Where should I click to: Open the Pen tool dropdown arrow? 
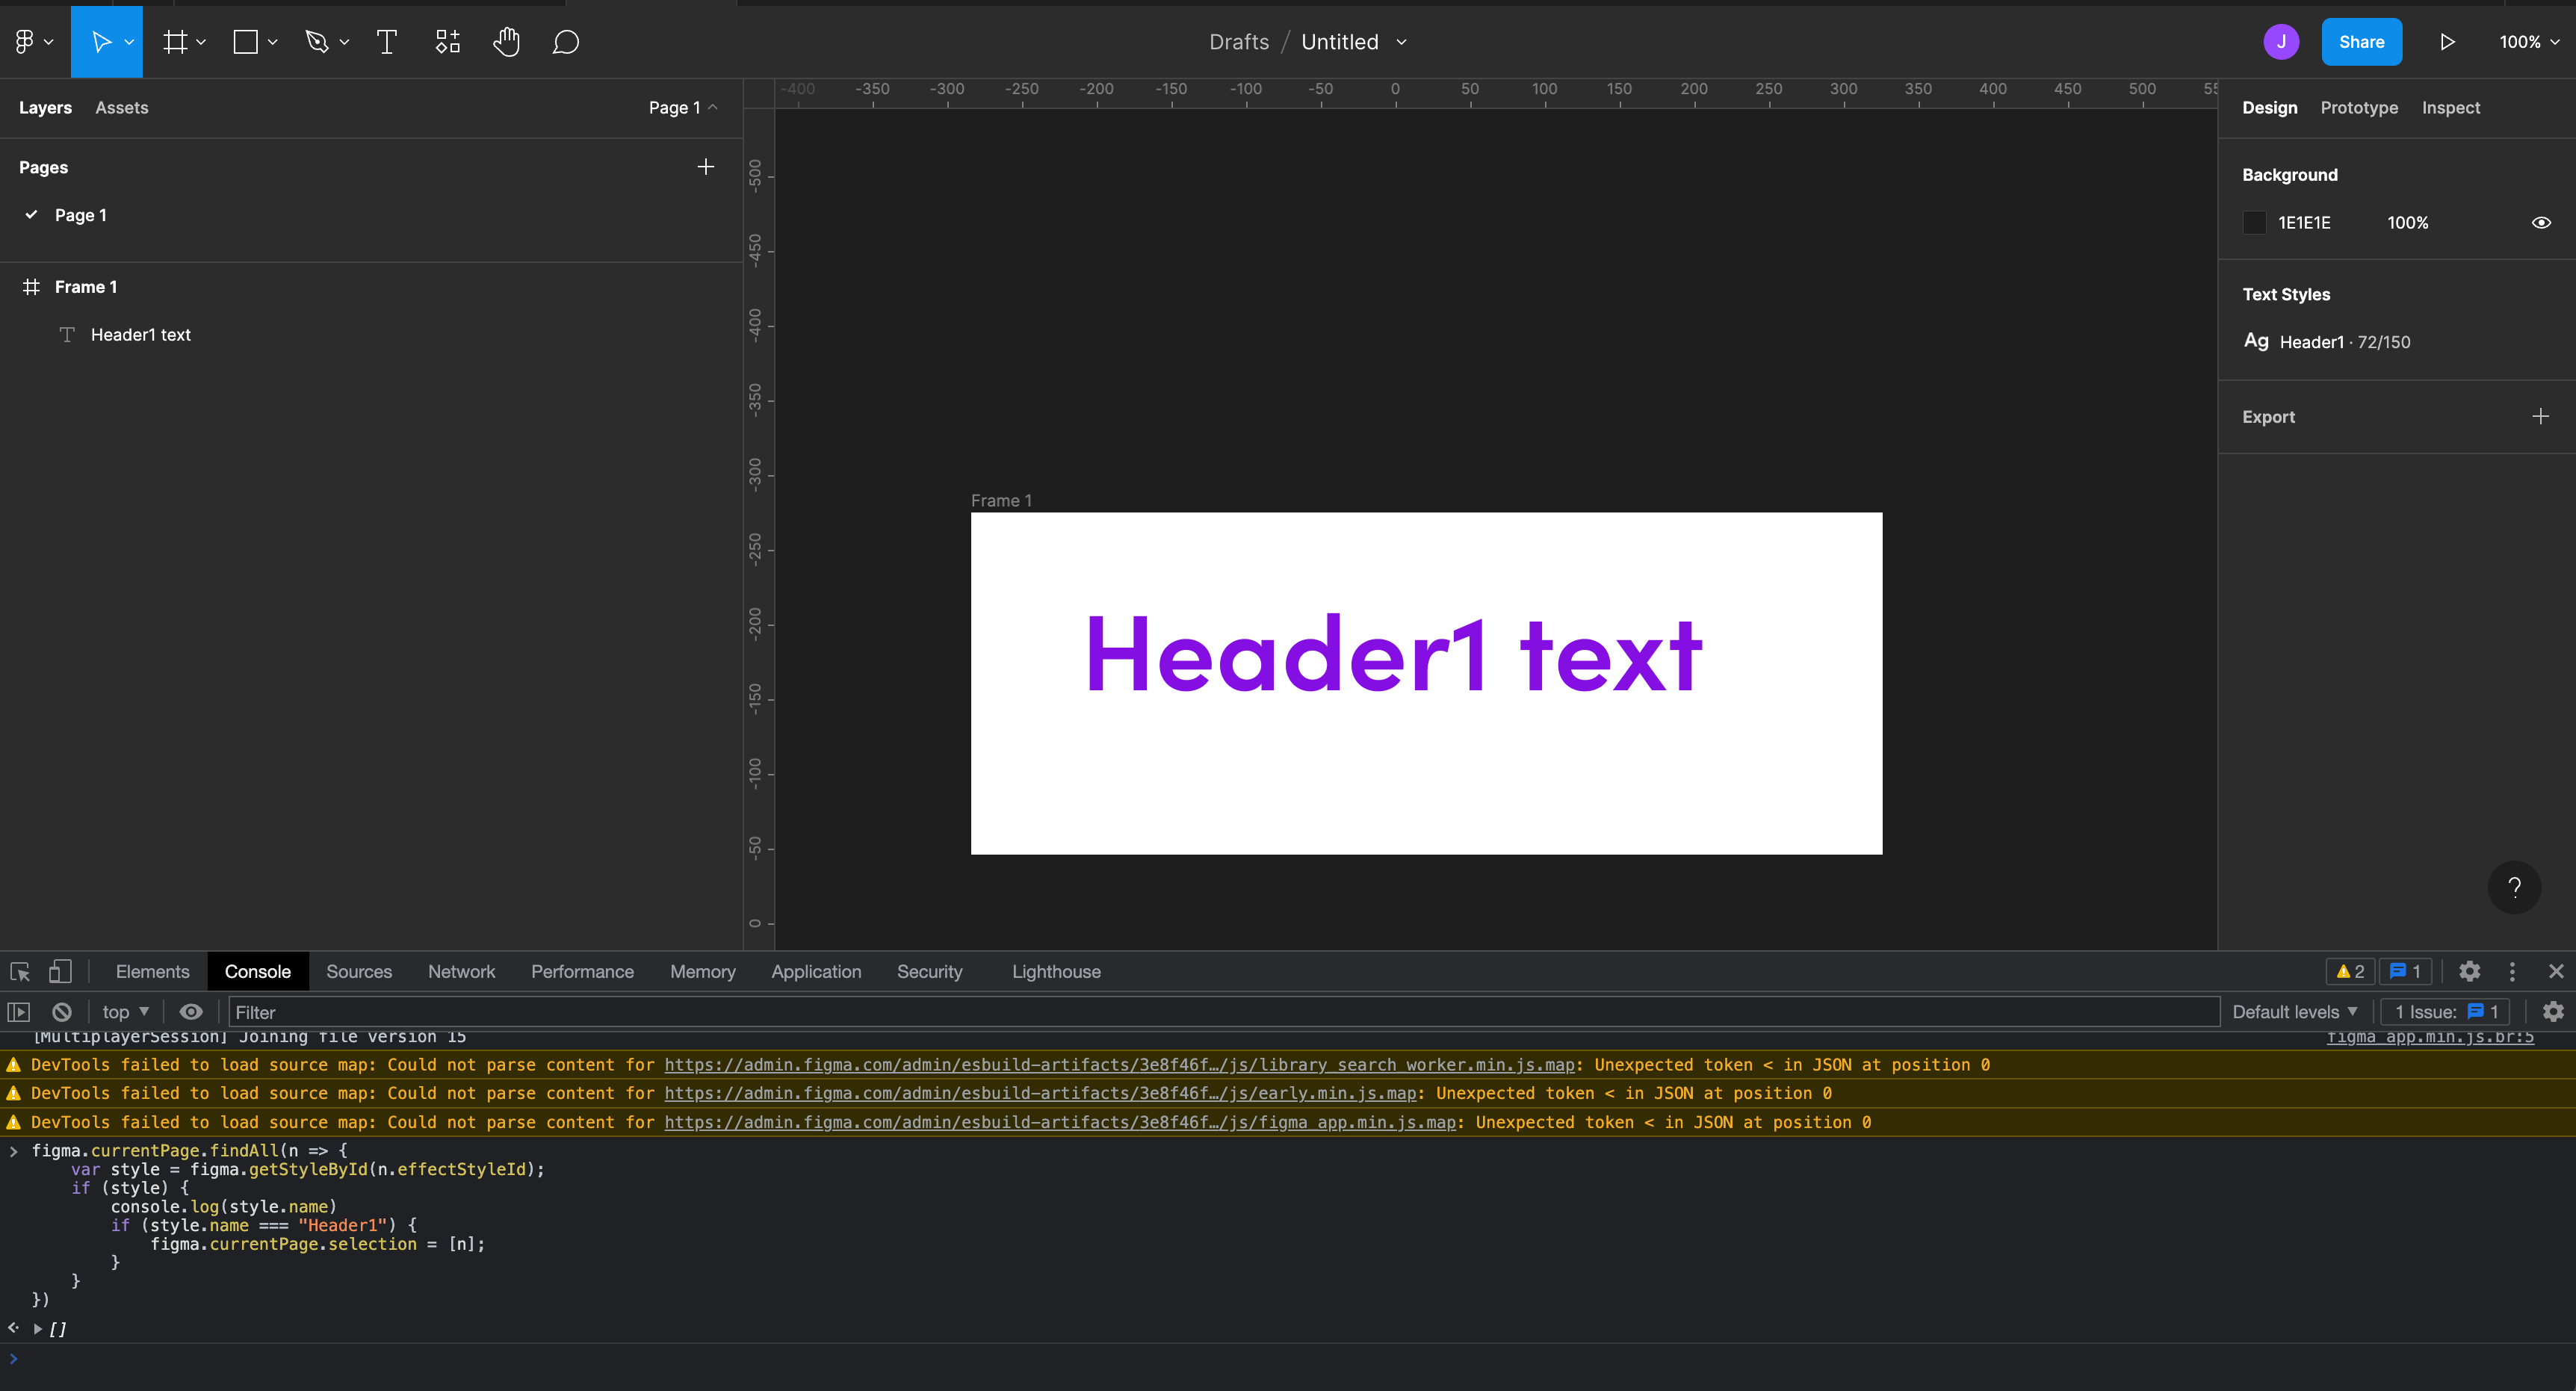click(x=344, y=42)
